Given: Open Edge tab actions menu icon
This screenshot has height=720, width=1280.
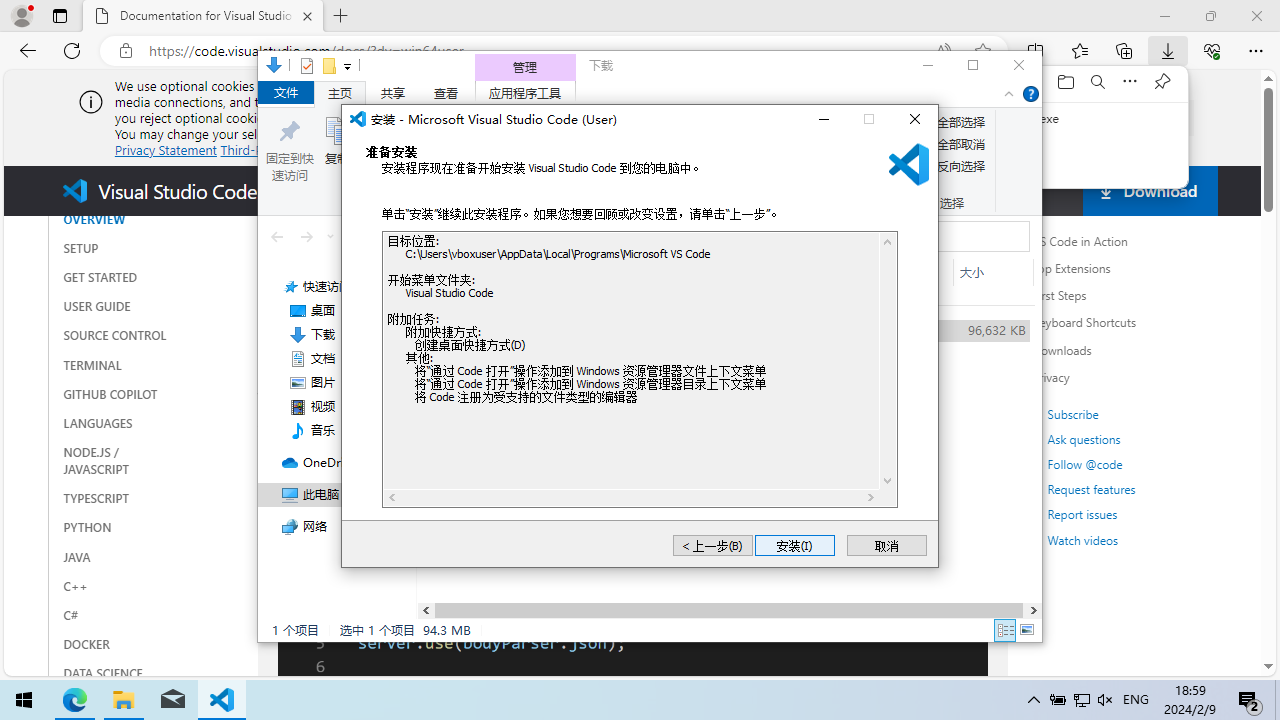Looking at the screenshot, I should click(x=60, y=16).
